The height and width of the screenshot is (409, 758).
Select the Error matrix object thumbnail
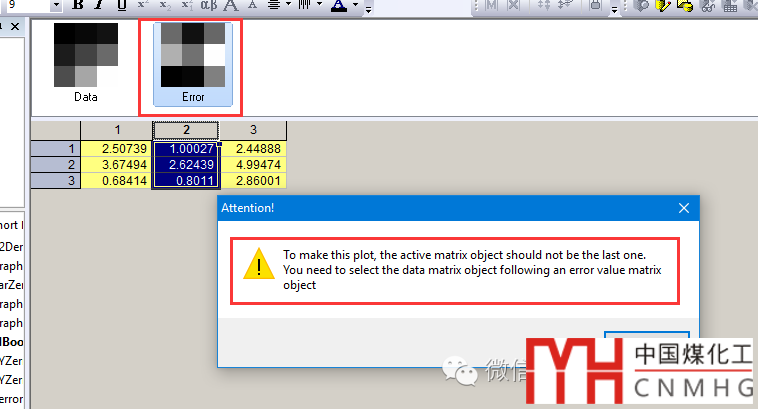pos(193,63)
